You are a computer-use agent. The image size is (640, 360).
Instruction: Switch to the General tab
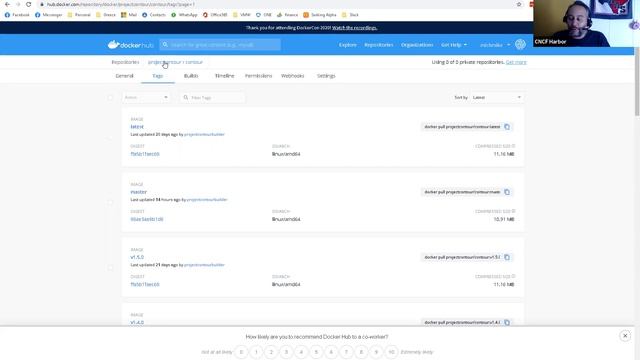(x=124, y=76)
